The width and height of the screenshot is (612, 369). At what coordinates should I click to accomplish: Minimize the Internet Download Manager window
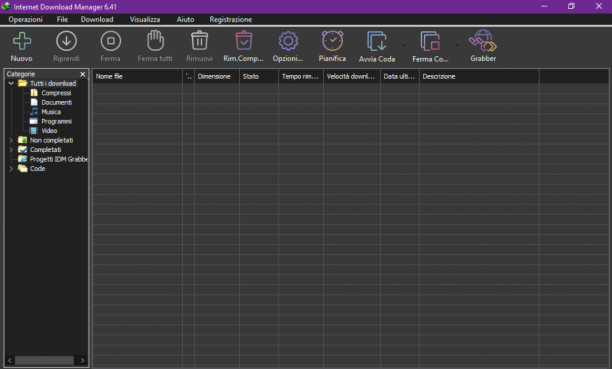pos(544,6)
